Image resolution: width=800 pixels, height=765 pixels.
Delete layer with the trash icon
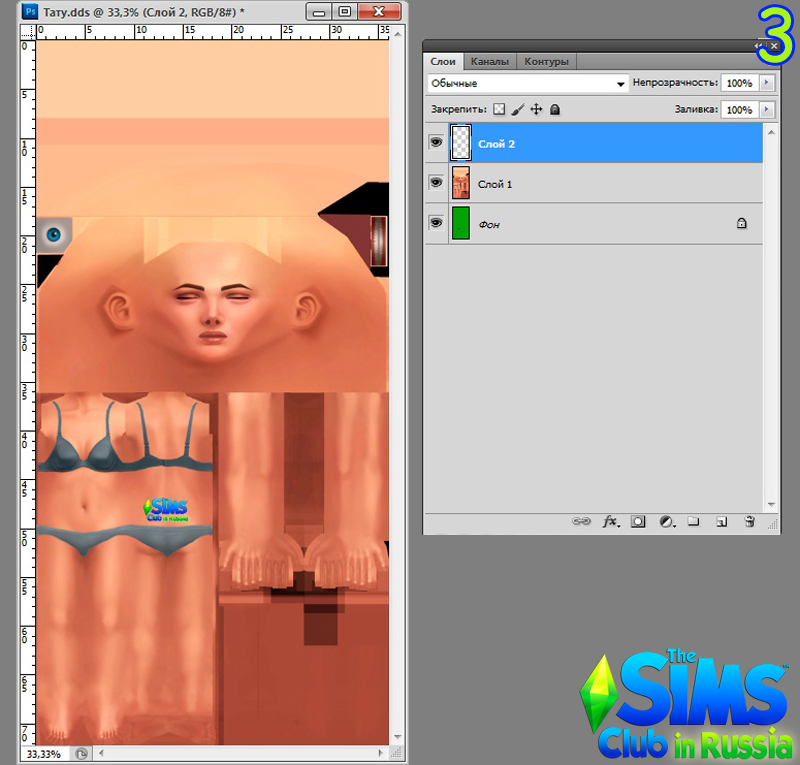coord(749,521)
